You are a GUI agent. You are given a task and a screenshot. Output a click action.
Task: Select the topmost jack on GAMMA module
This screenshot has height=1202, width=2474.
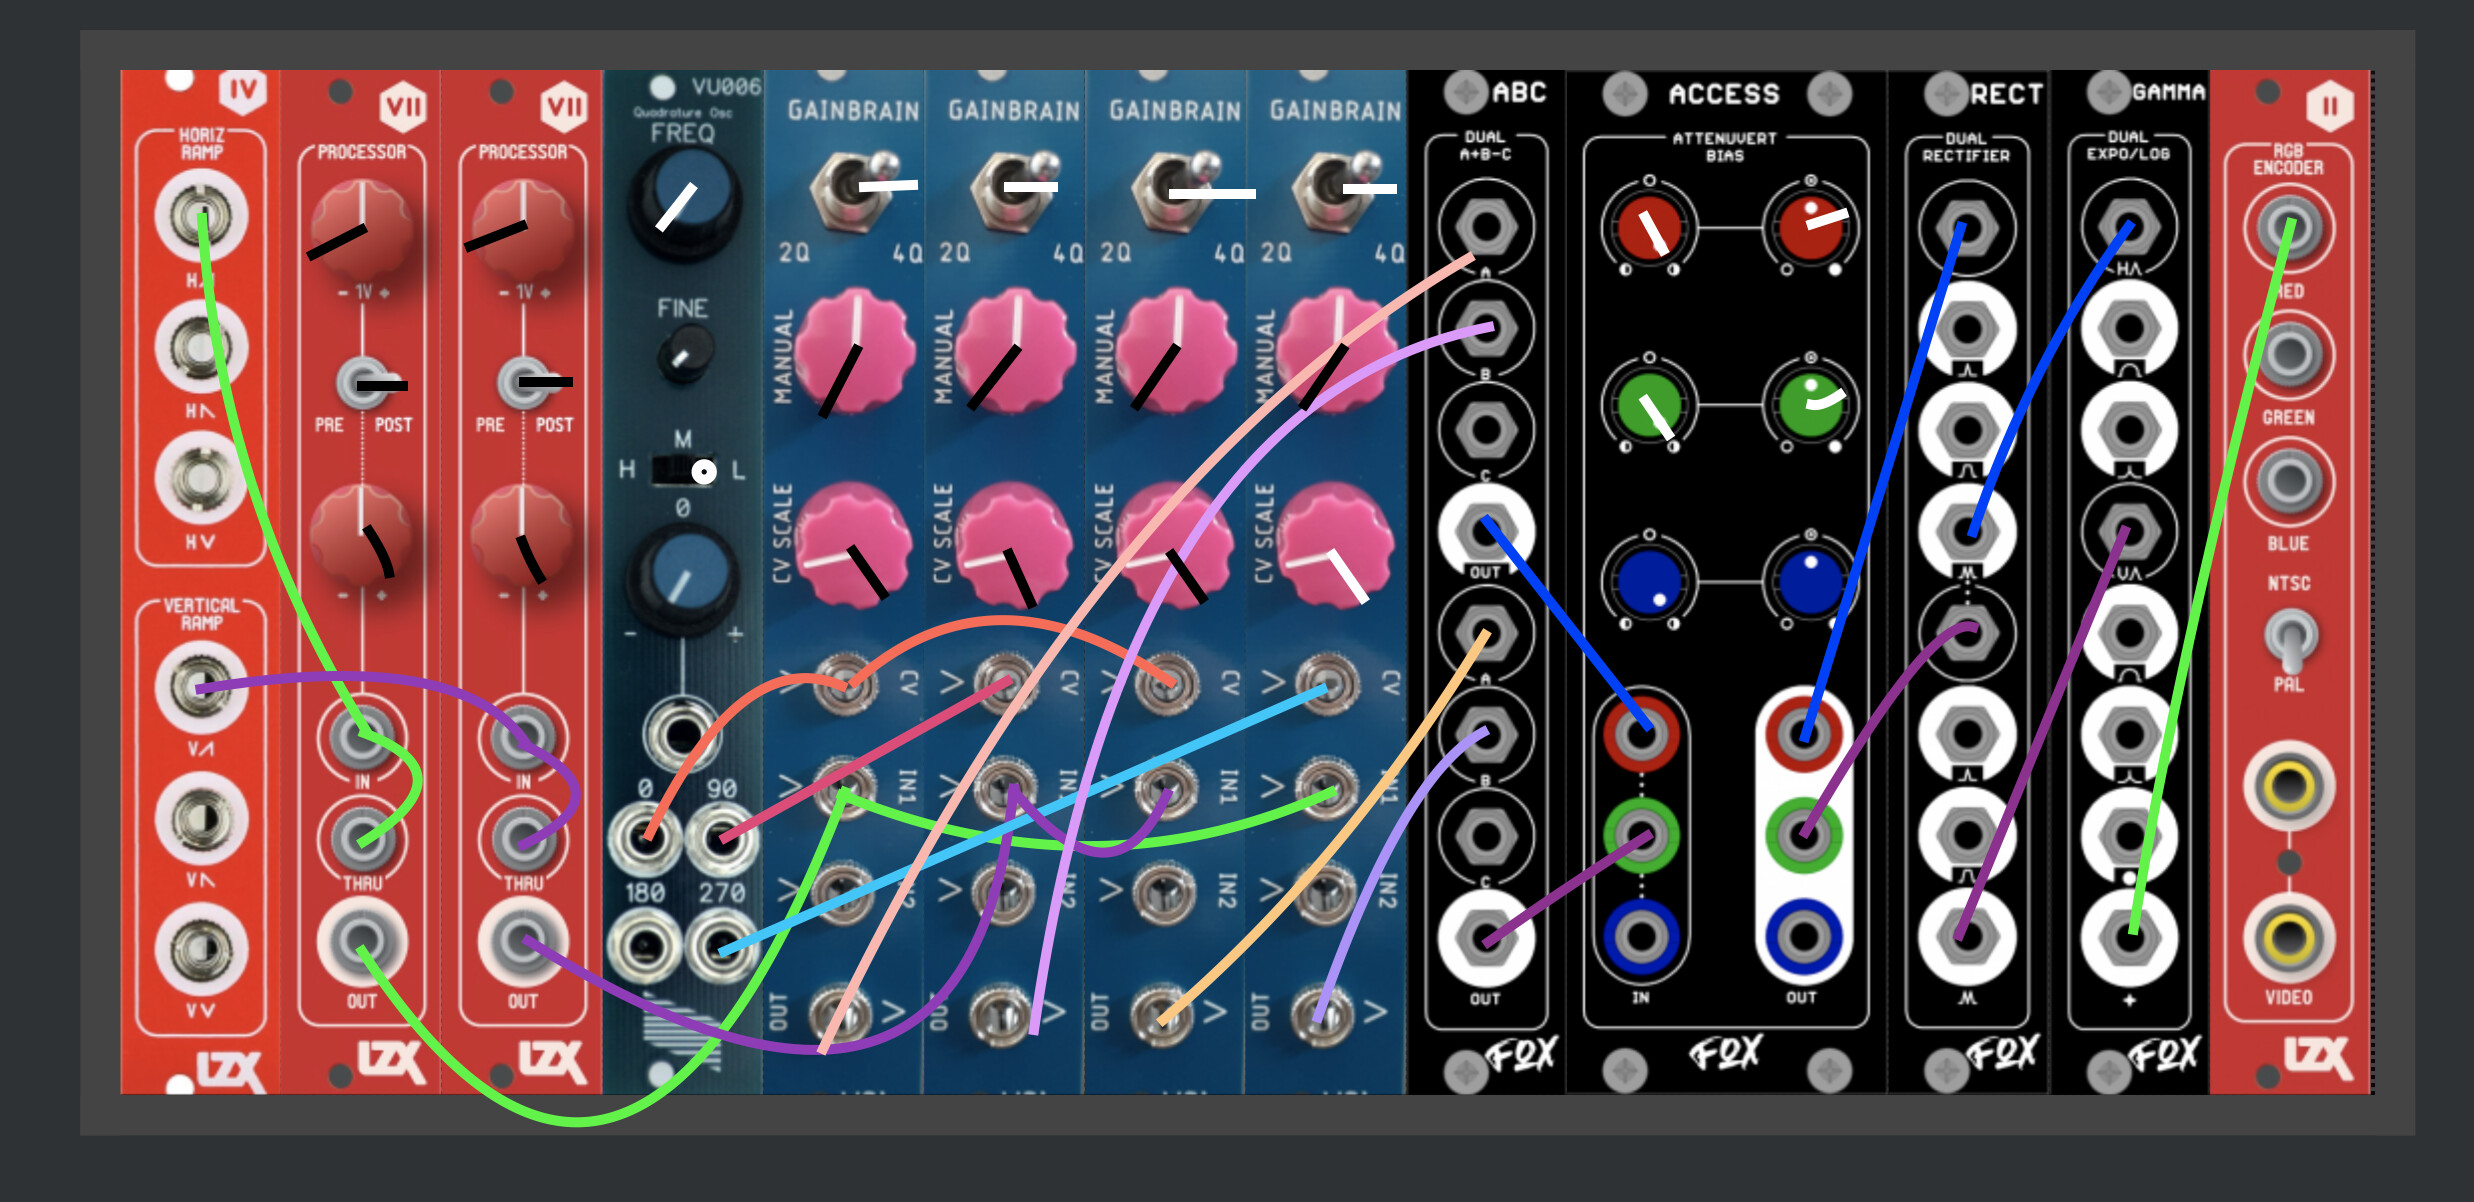coord(2129,227)
